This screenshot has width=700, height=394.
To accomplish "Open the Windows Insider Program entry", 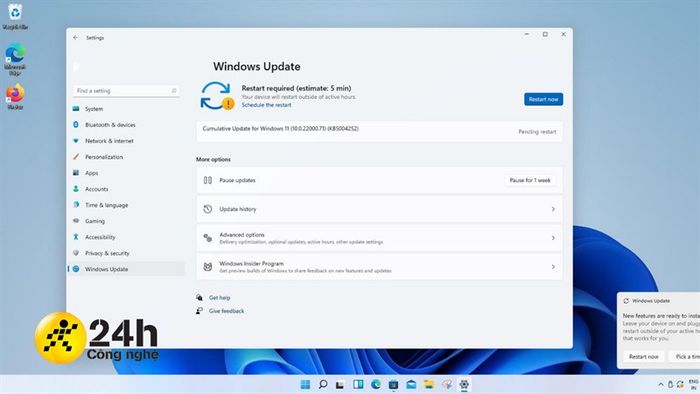I will pyautogui.click(x=379, y=267).
